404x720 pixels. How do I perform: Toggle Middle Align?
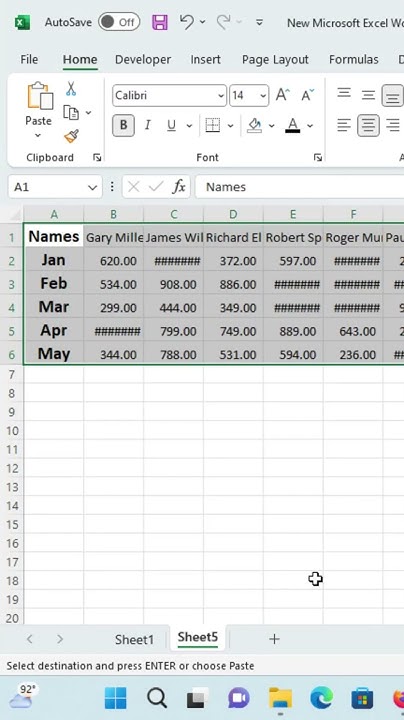tap(368, 95)
